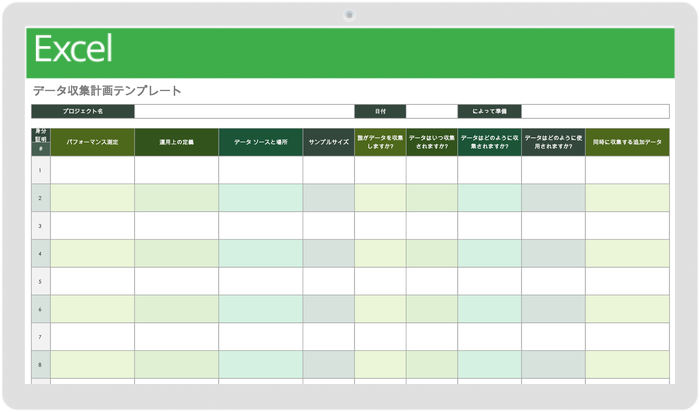Click the データ収集計画テンプレート title
The width and height of the screenshot is (700, 412).
(x=107, y=91)
